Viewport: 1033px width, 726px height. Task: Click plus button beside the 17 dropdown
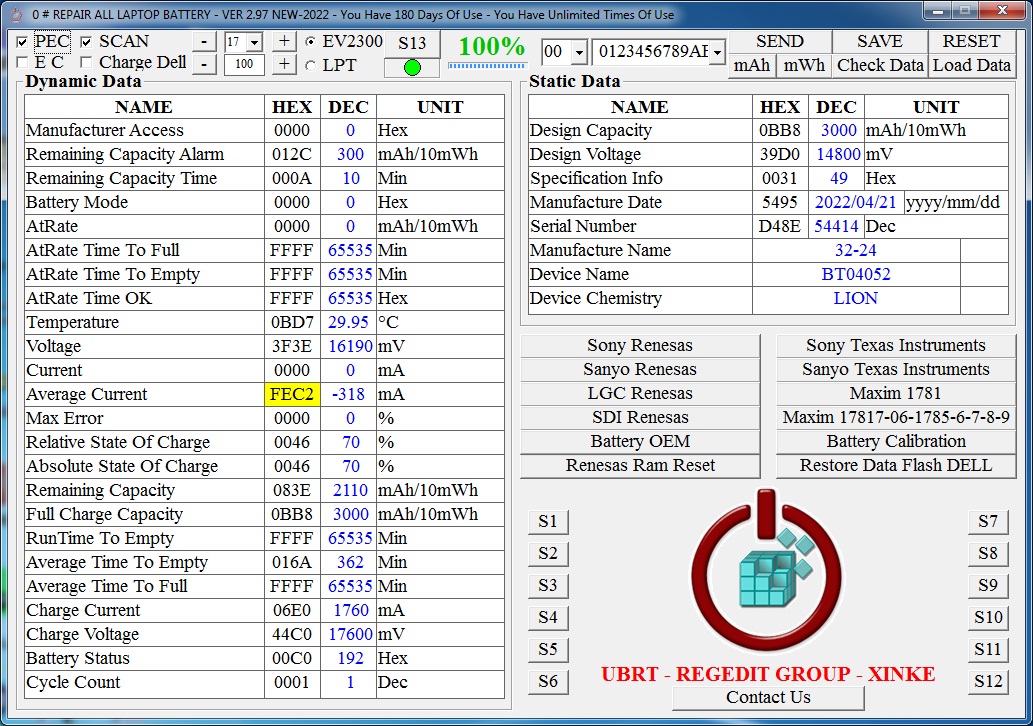[x=284, y=42]
